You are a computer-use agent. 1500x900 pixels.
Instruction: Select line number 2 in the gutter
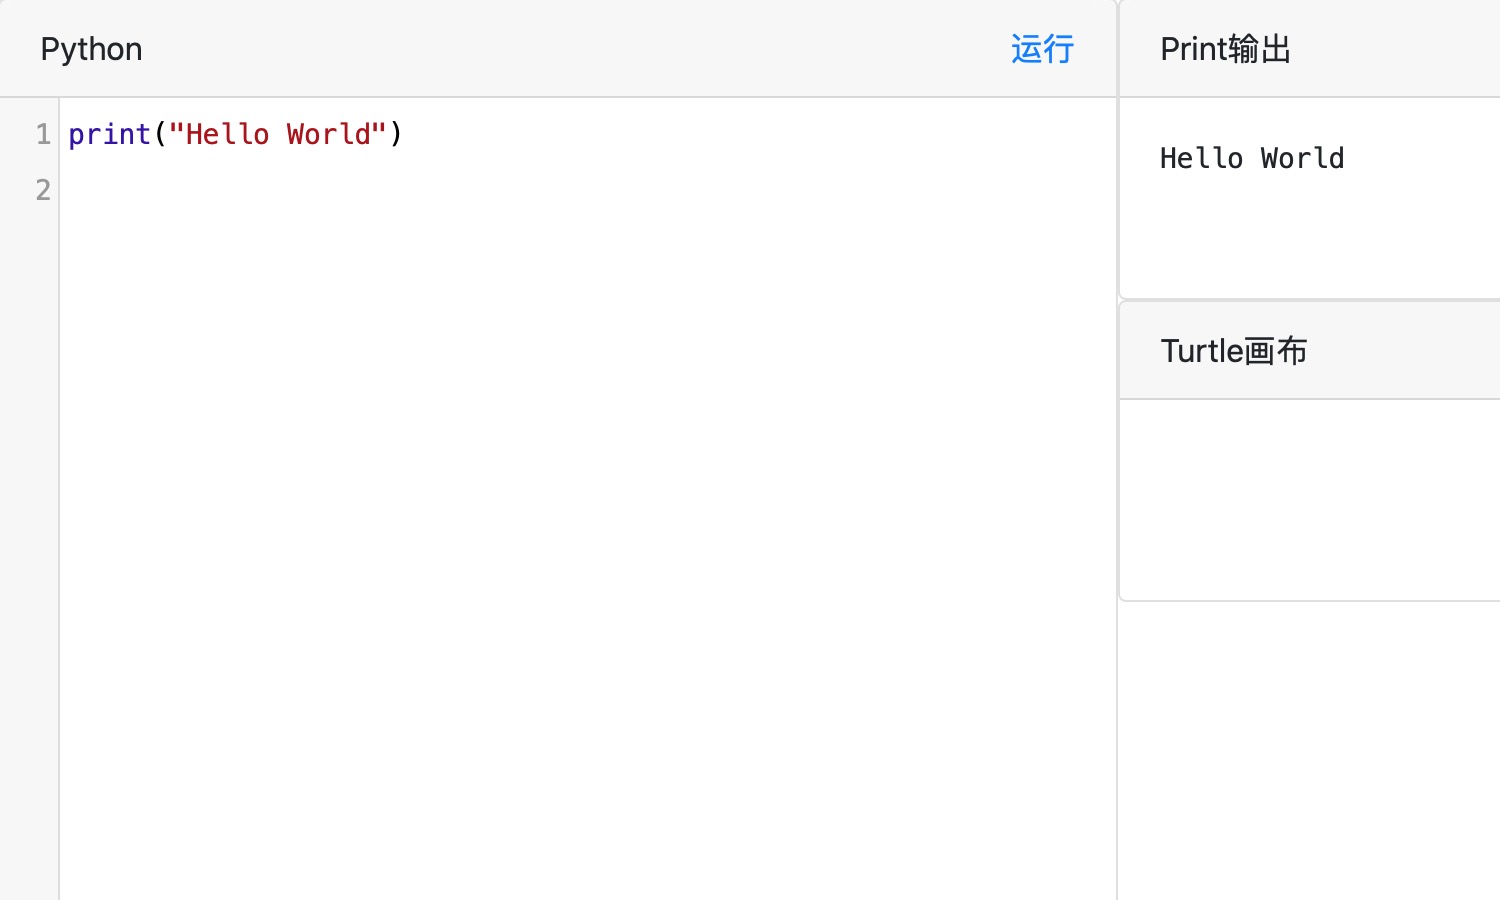[x=43, y=189]
